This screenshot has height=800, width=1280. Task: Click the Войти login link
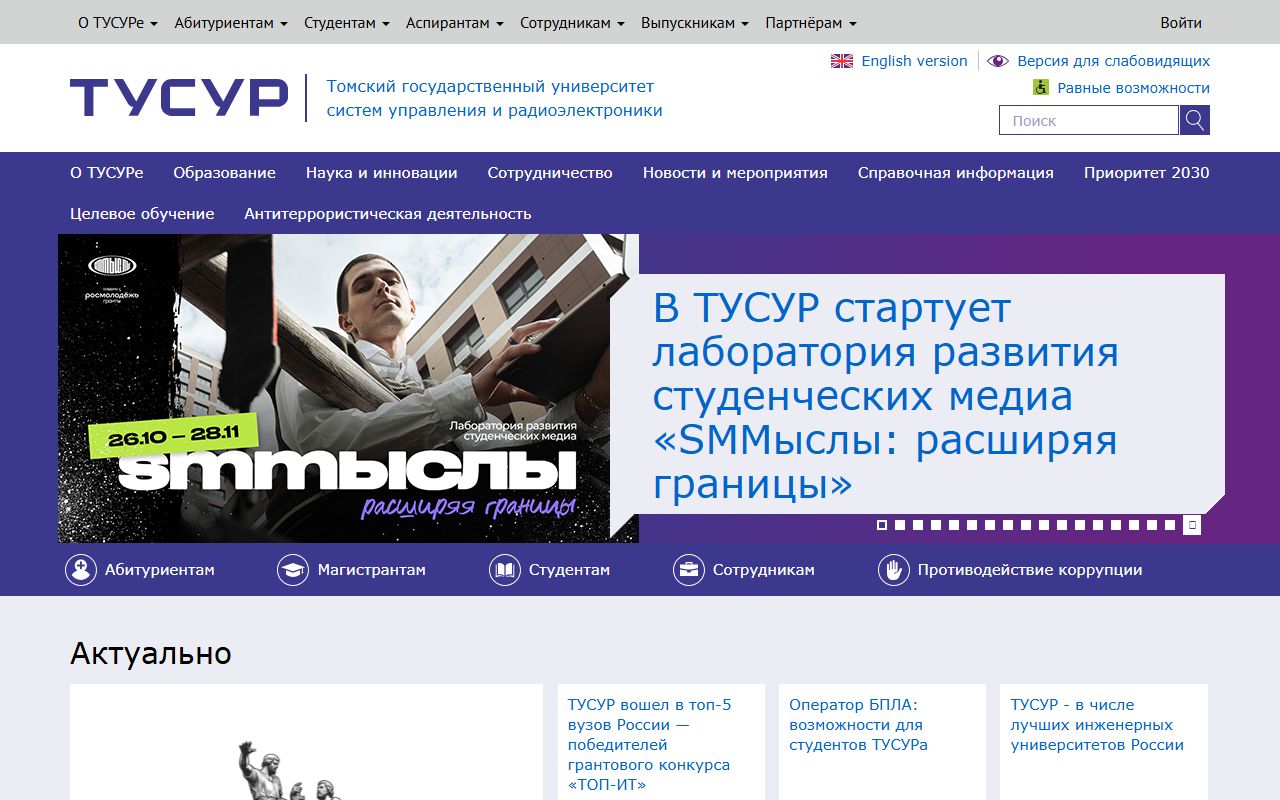tap(1181, 22)
